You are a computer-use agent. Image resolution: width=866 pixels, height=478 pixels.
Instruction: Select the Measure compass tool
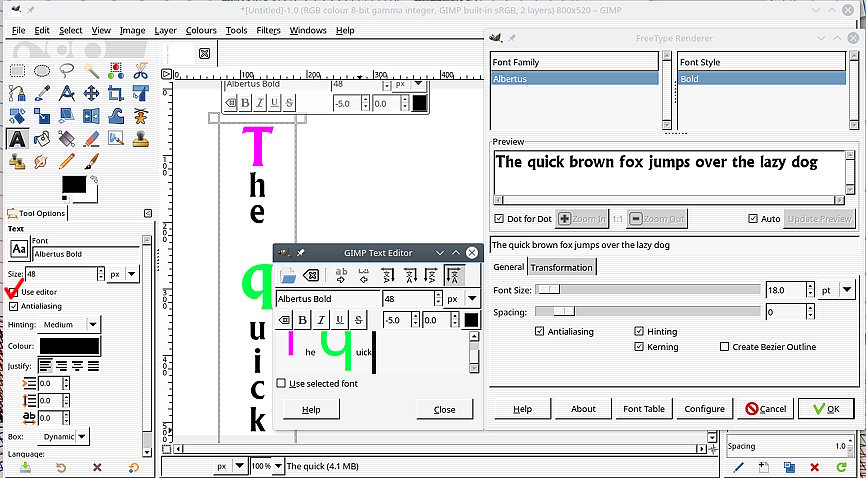coord(67,93)
